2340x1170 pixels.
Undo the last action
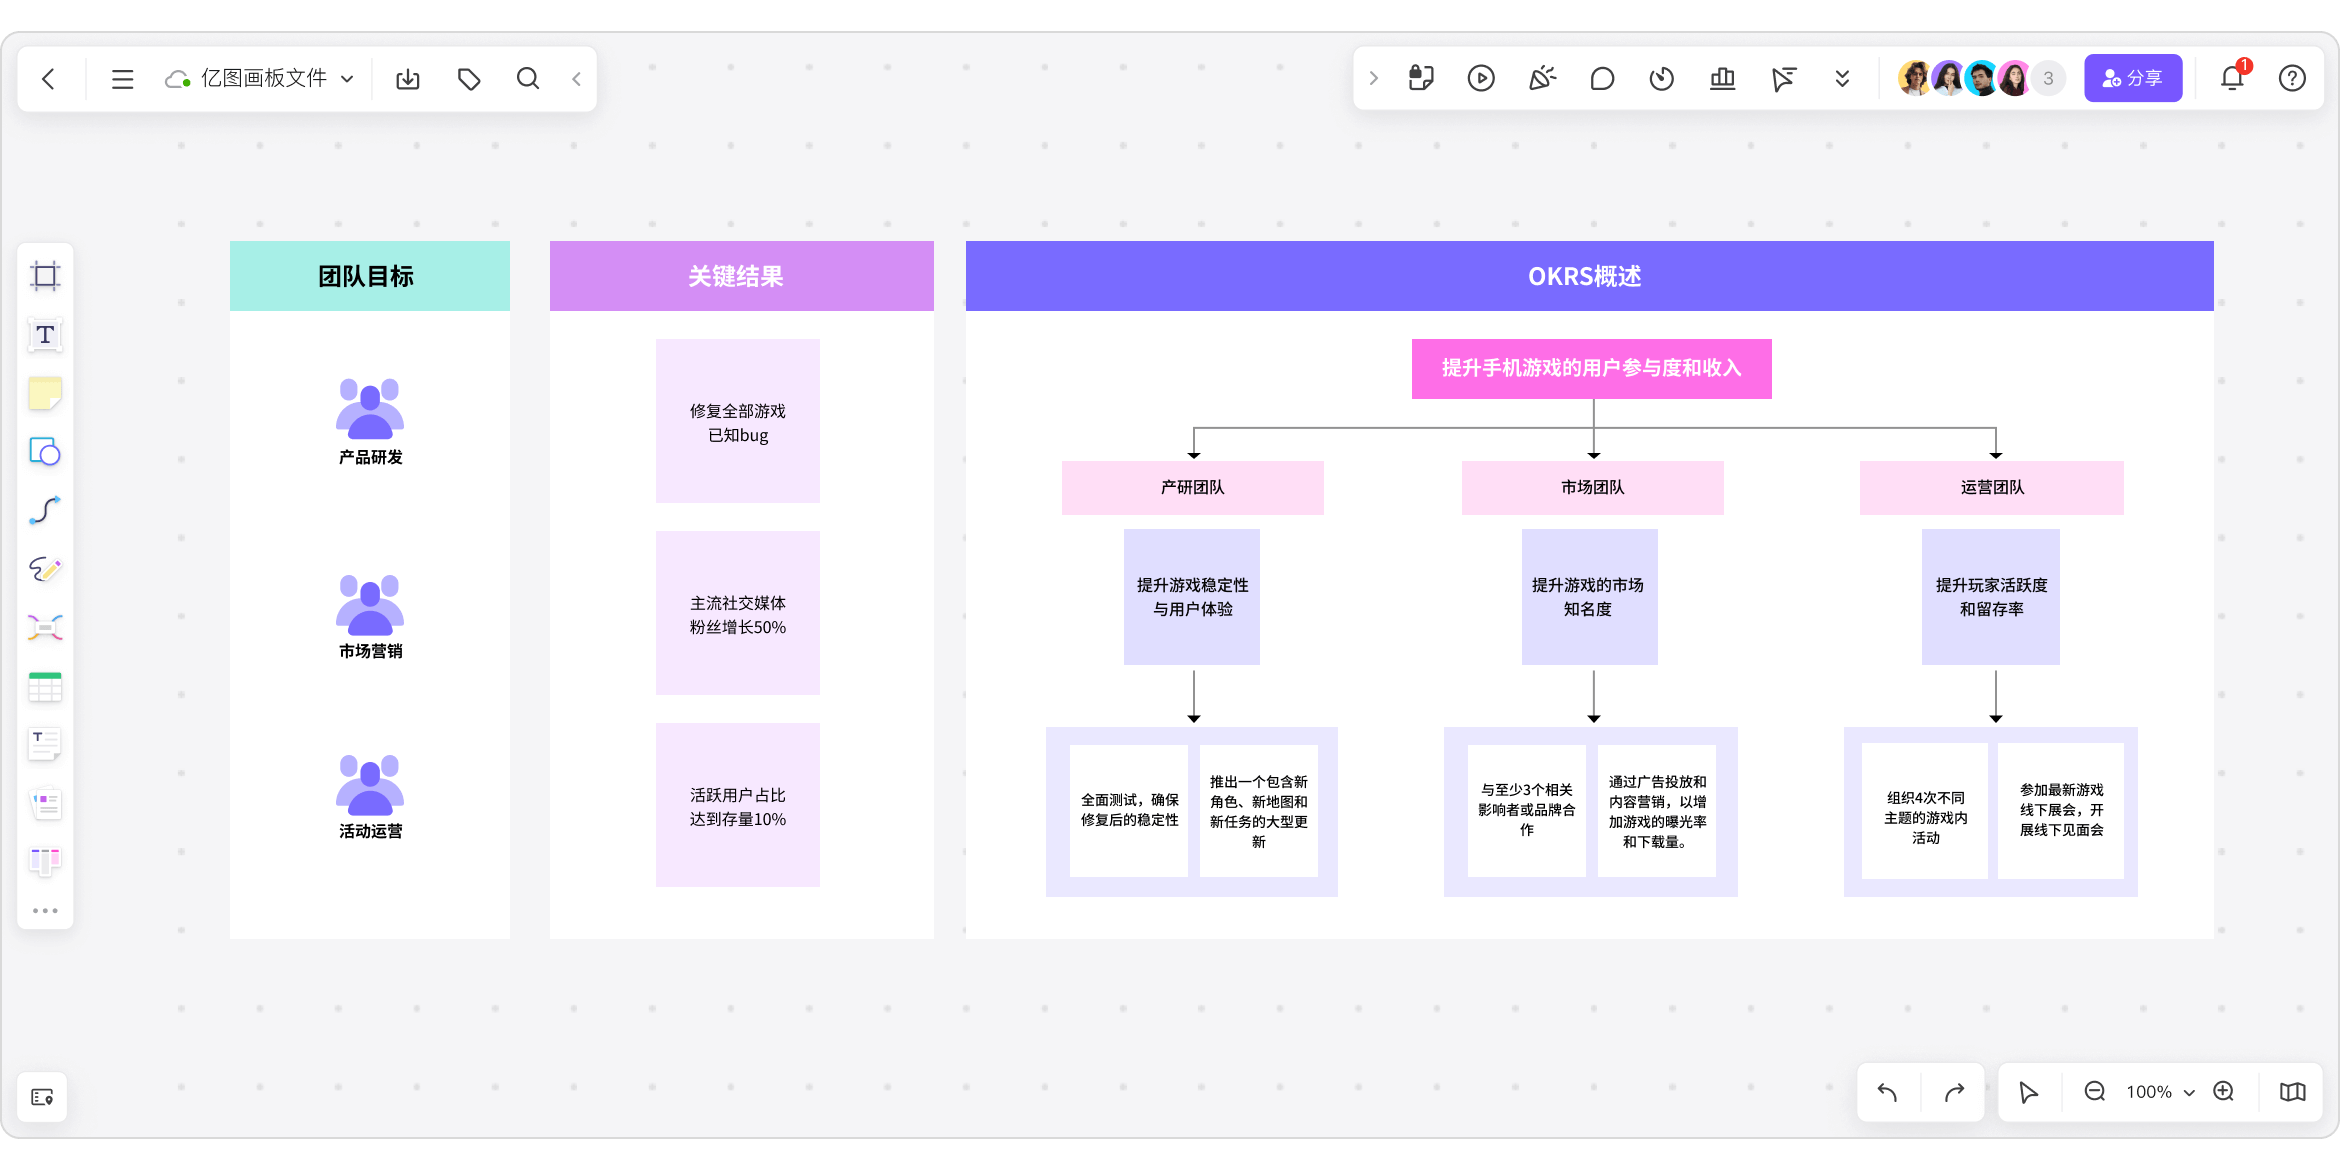click(1888, 1092)
